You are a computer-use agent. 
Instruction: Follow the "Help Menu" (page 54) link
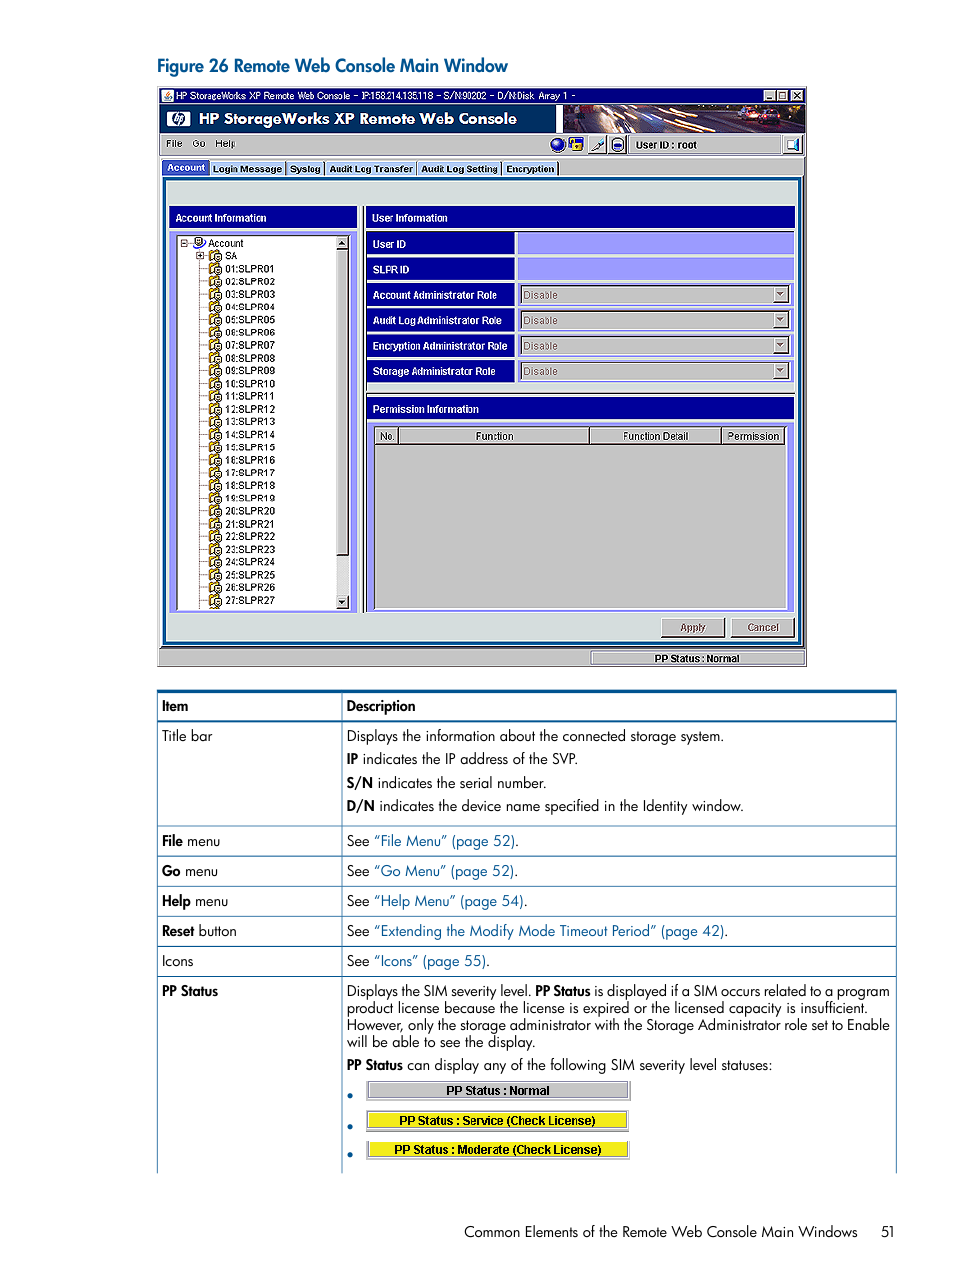coord(450,901)
